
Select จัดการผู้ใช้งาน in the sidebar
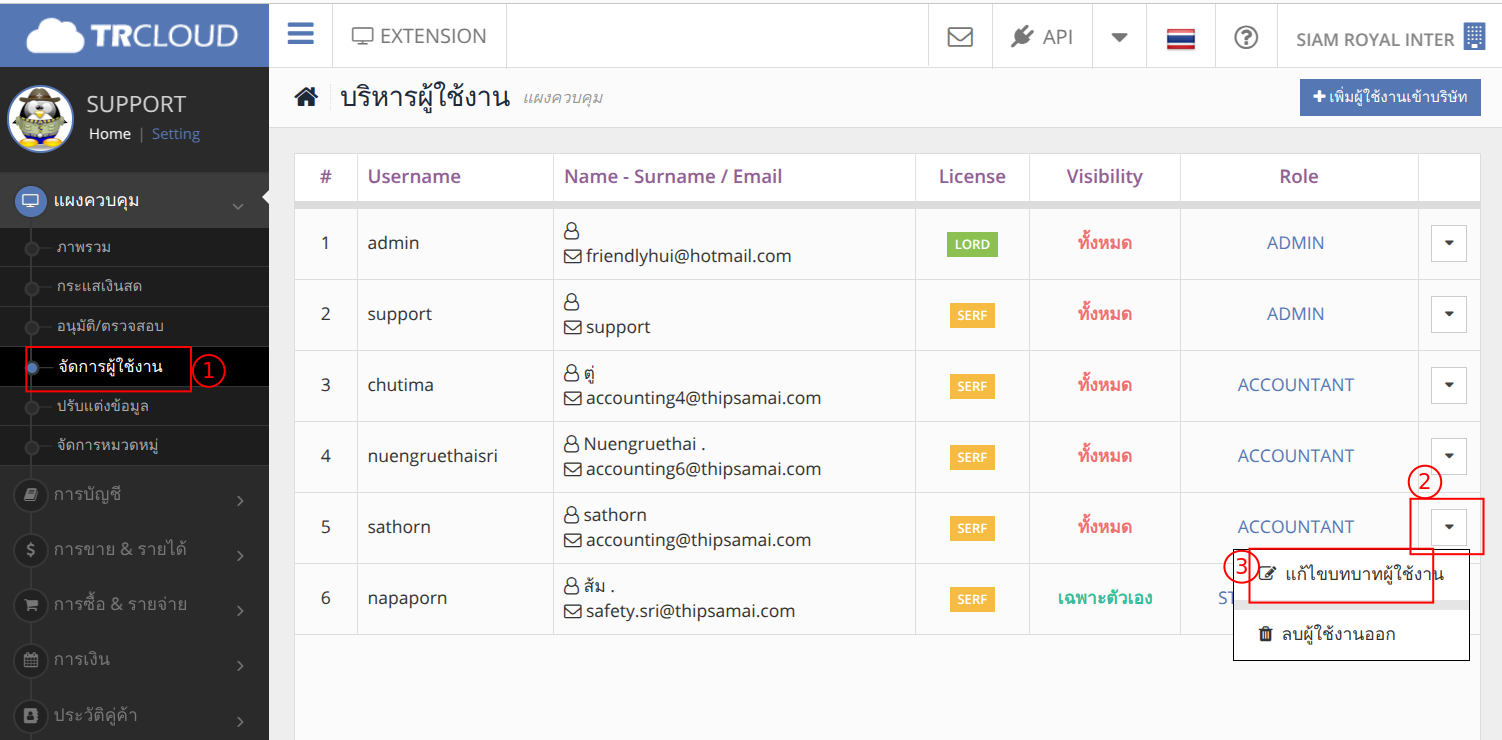tap(109, 367)
